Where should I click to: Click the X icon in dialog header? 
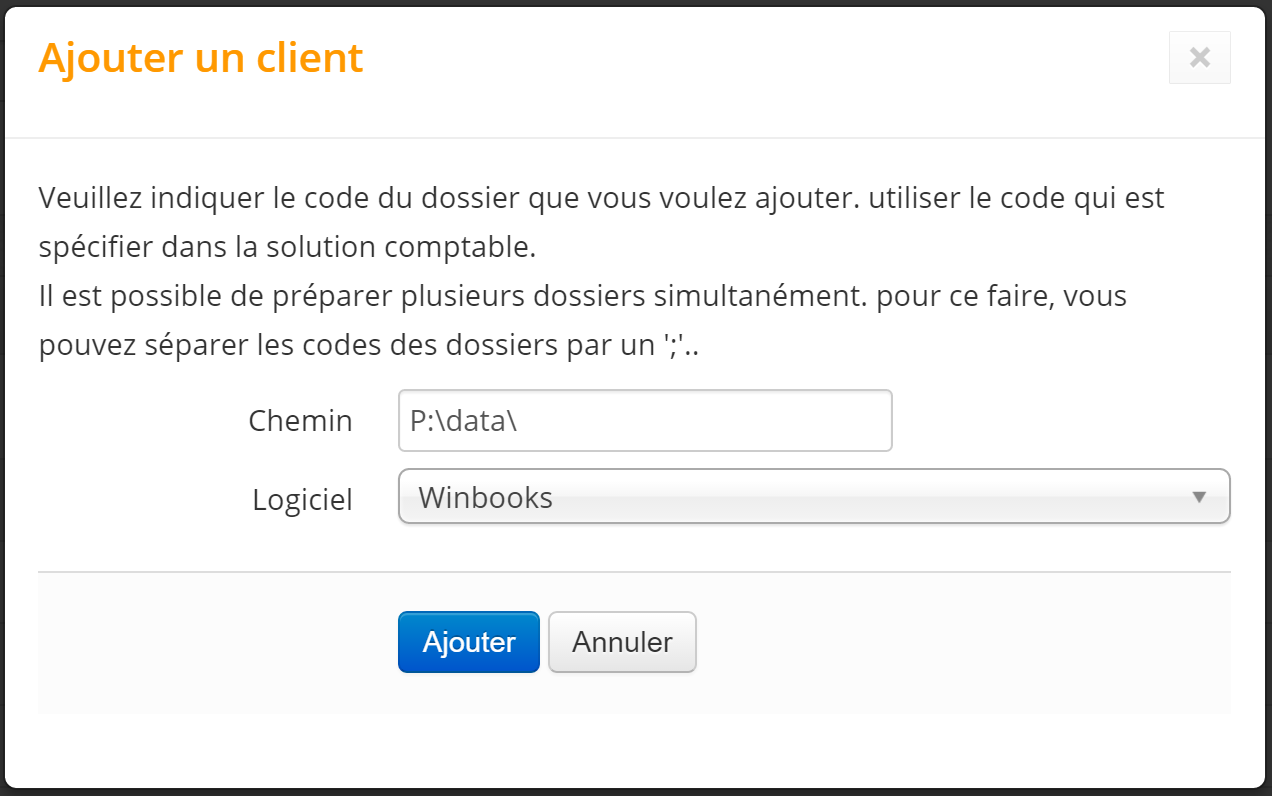(x=1199, y=57)
